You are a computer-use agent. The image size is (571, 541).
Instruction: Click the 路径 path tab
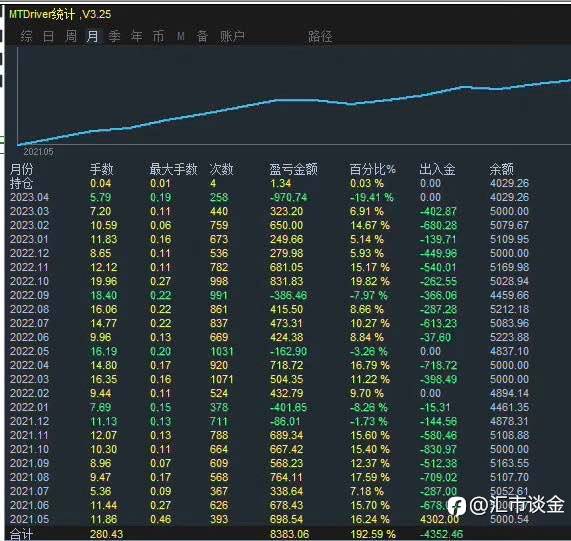[x=320, y=36]
